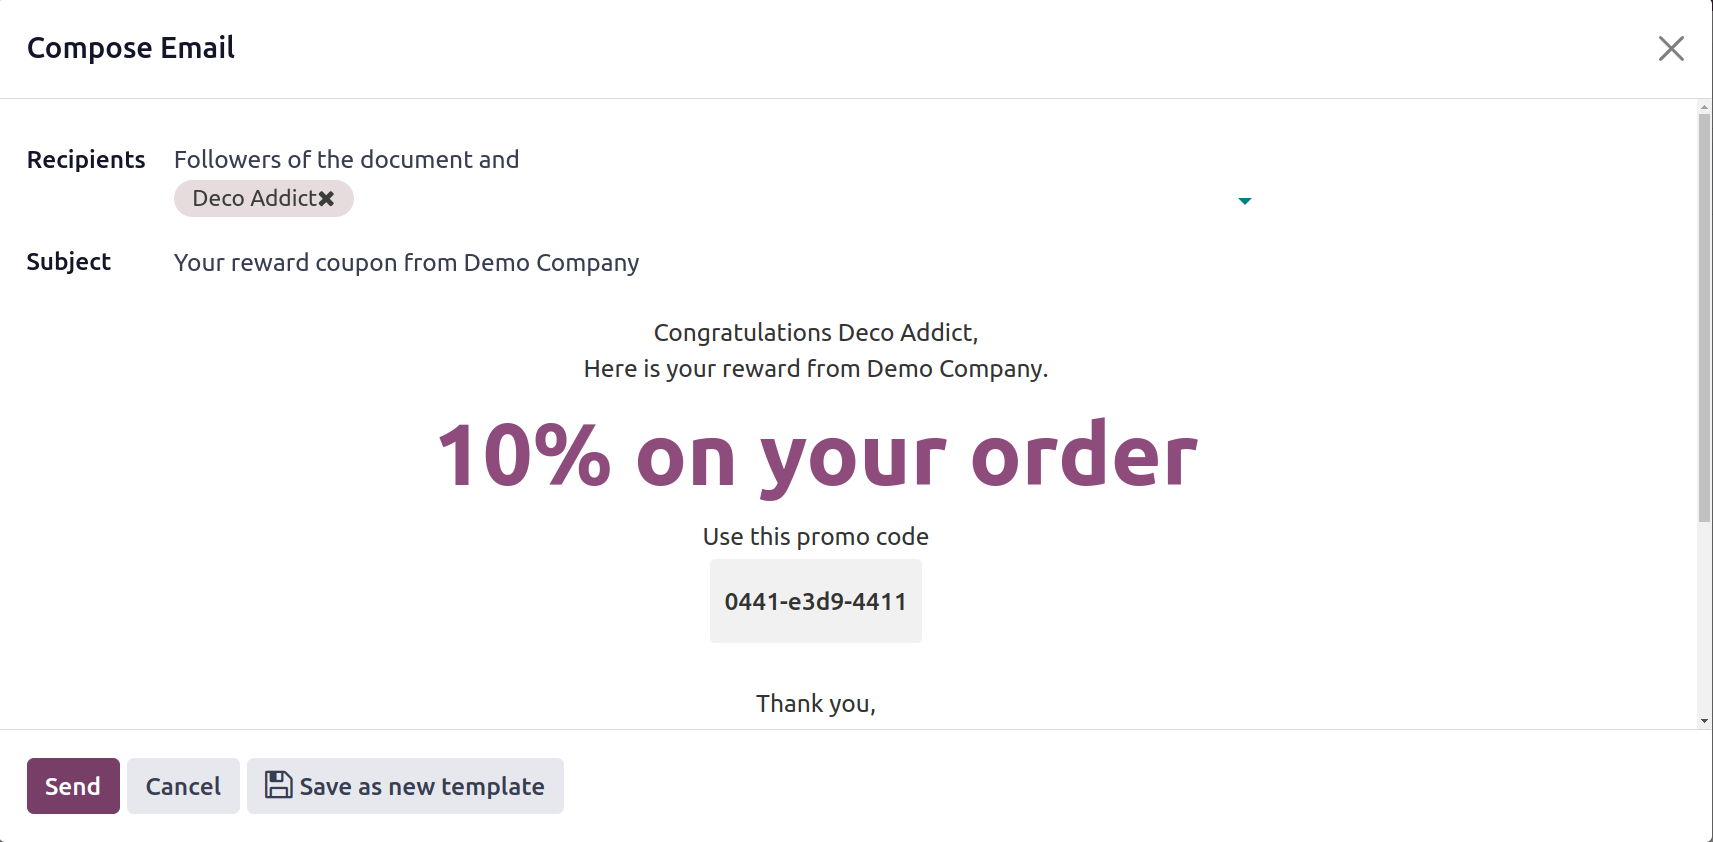Click the vertical scrollbar thumb
Image resolution: width=1713 pixels, height=842 pixels.
click(1704, 318)
